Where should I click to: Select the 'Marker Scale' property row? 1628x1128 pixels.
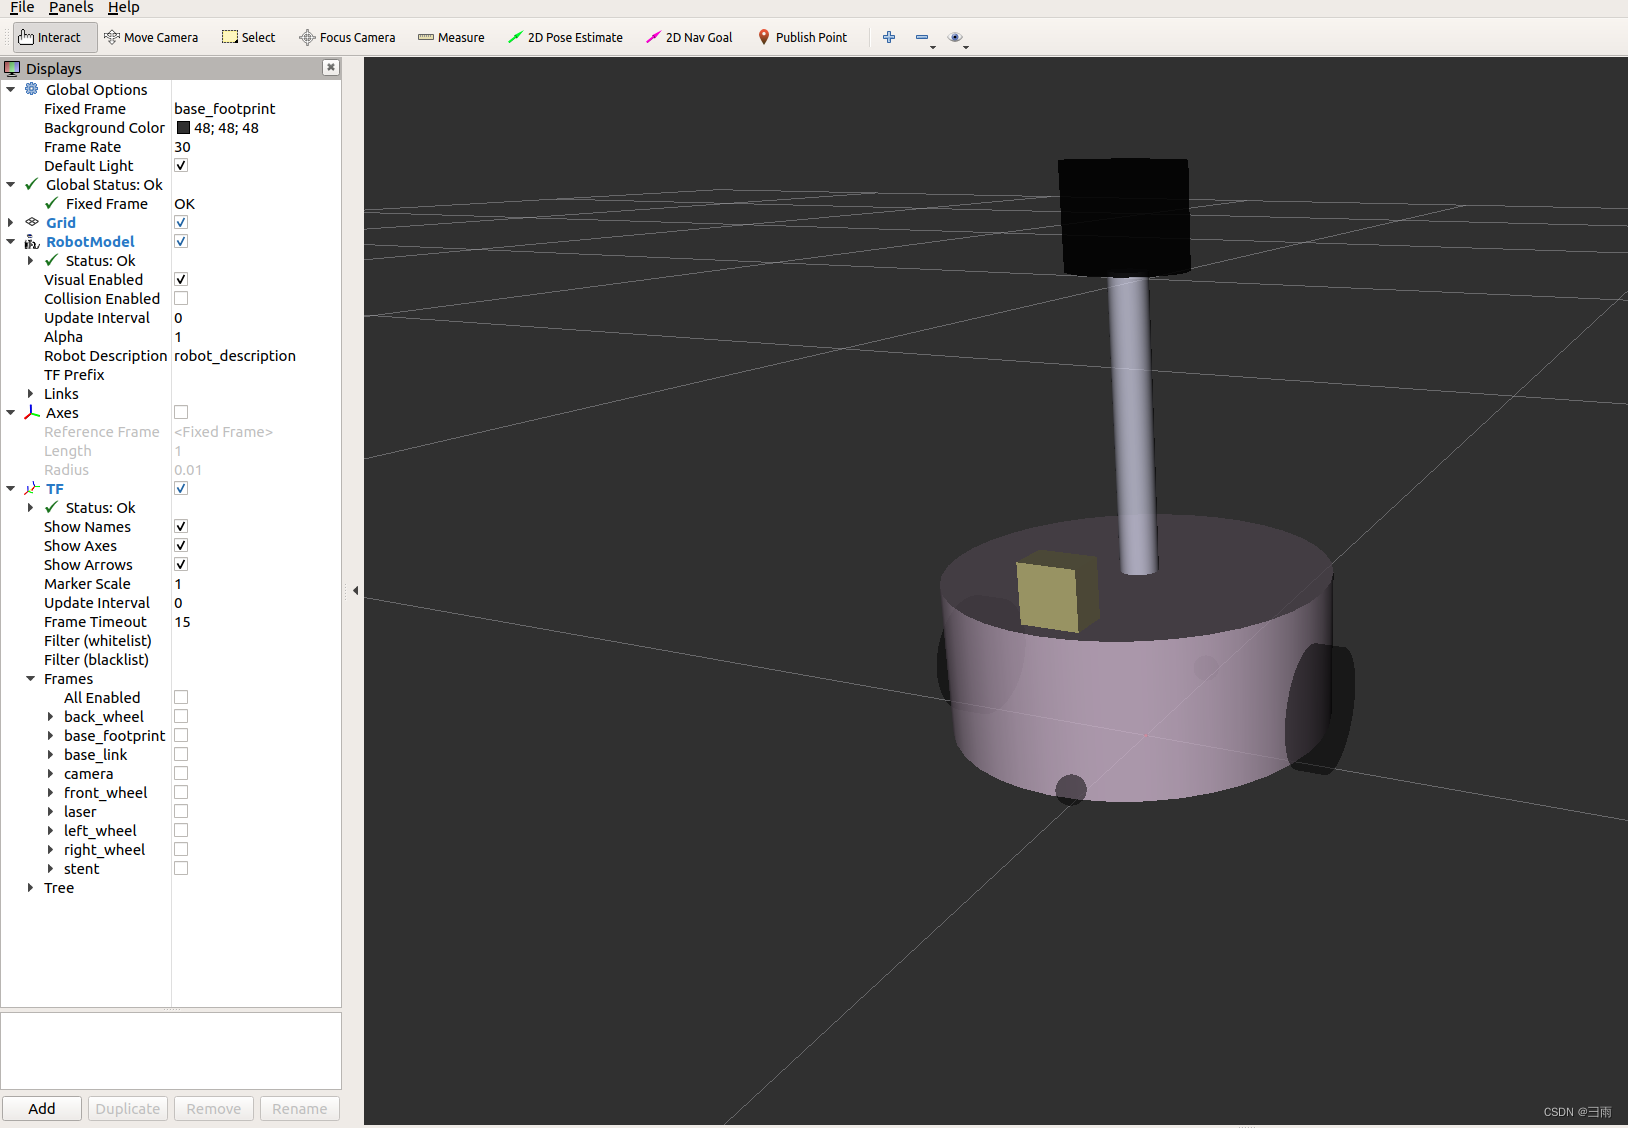(x=171, y=583)
